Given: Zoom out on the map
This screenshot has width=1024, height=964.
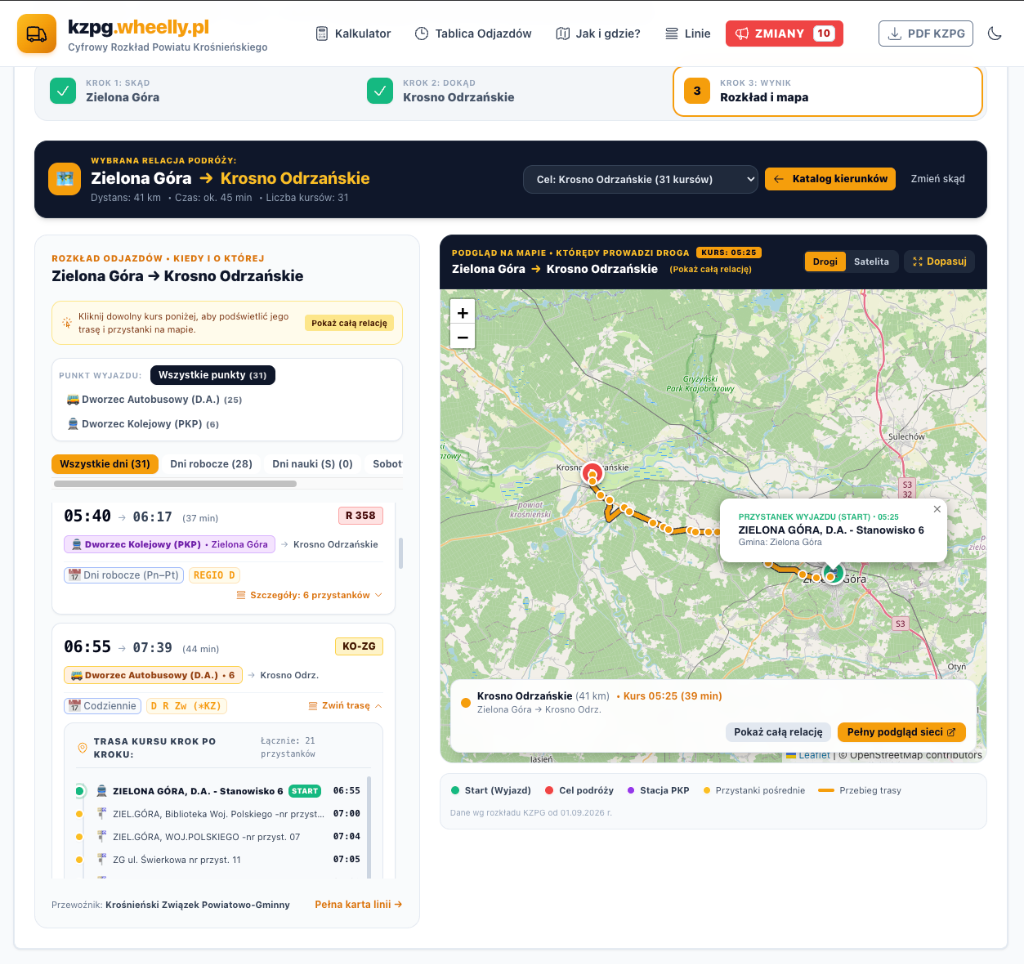Looking at the screenshot, I should pos(462,337).
